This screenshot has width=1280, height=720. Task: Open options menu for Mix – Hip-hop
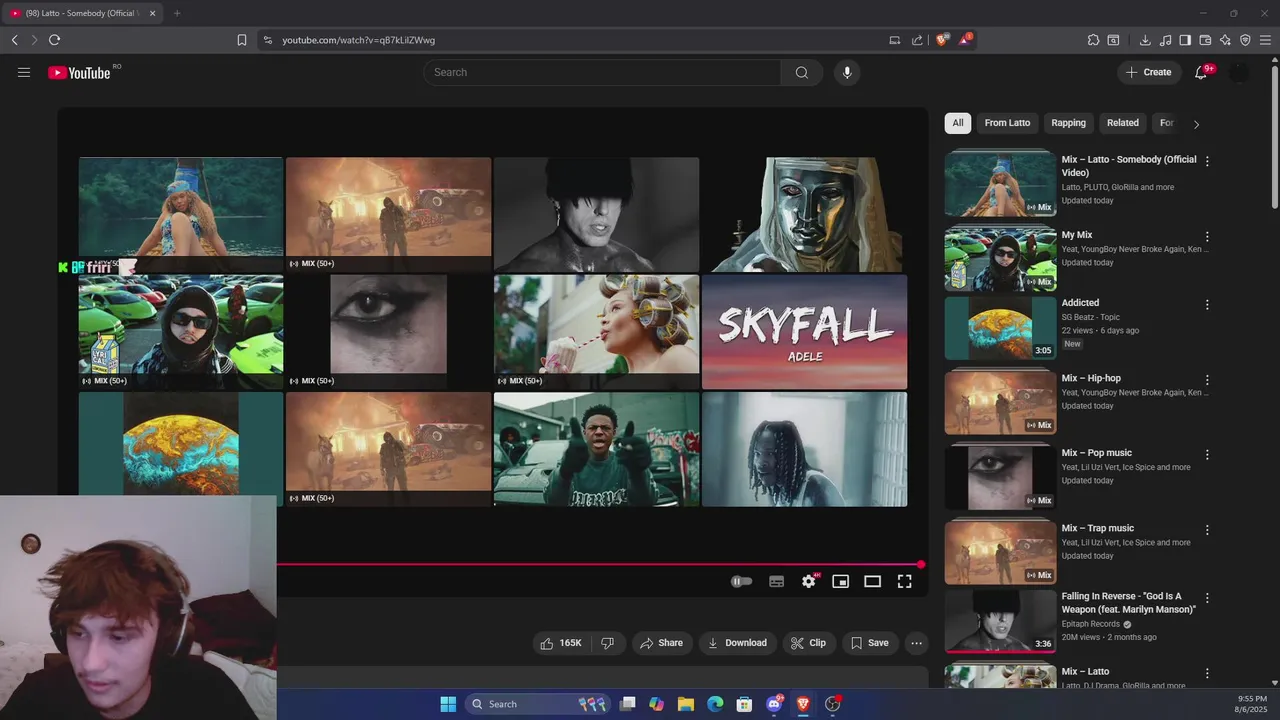click(1207, 380)
